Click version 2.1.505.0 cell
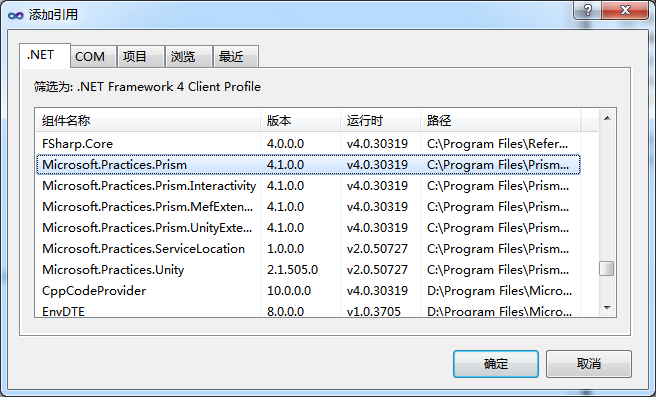Image resolution: width=656 pixels, height=397 pixels. (x=292, y=270)
